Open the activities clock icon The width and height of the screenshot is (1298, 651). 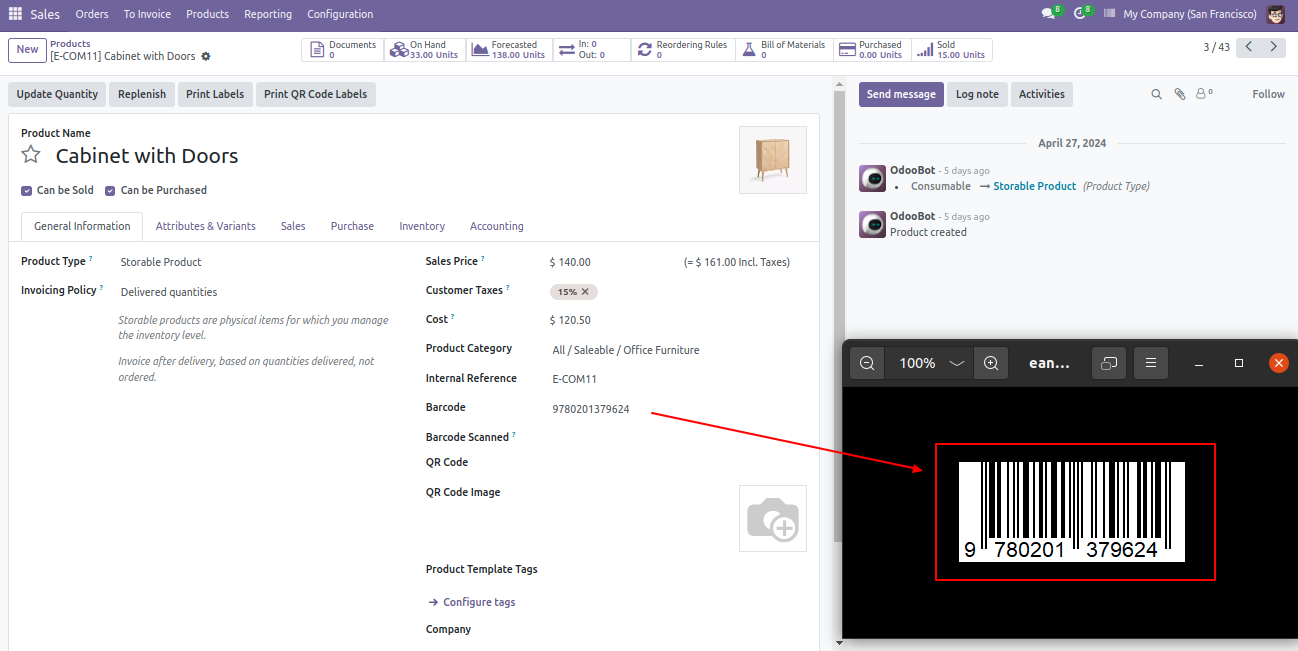coord(1081,14)
